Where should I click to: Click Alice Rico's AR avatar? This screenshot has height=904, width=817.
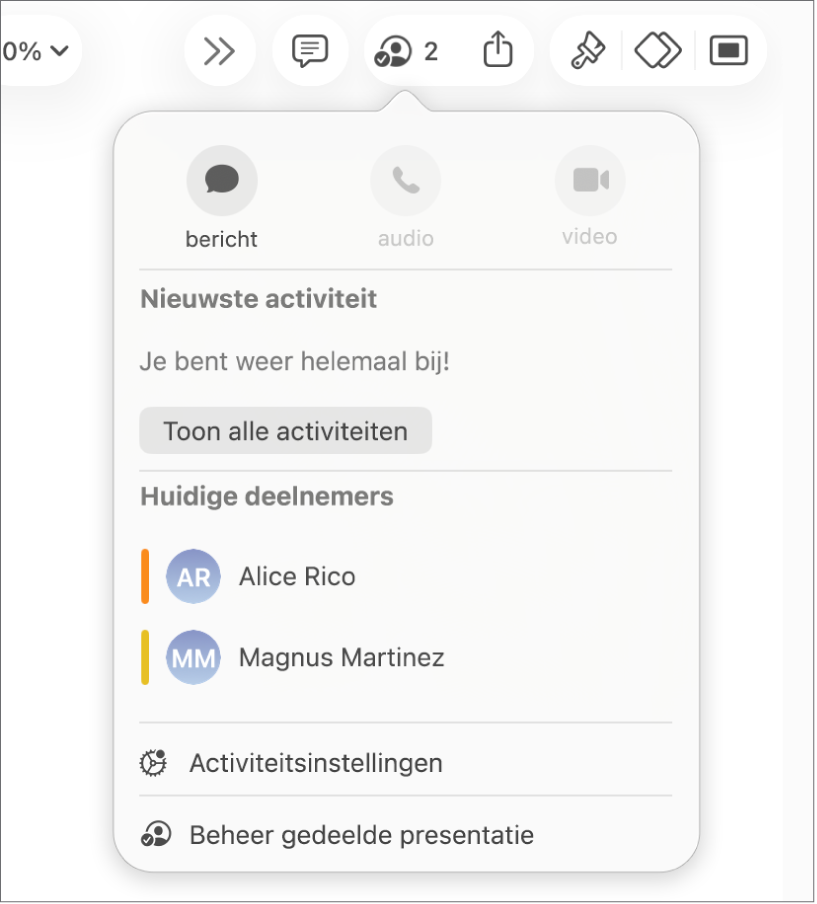pos(193,577)
